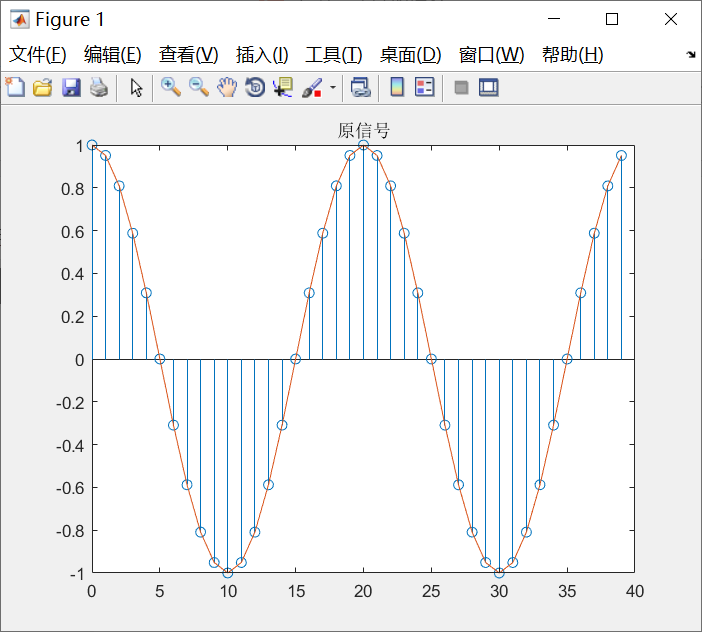Click the Link Plot icon
Image resolution: width=702 pixels, height=632 pixels.
click(360, 87)
